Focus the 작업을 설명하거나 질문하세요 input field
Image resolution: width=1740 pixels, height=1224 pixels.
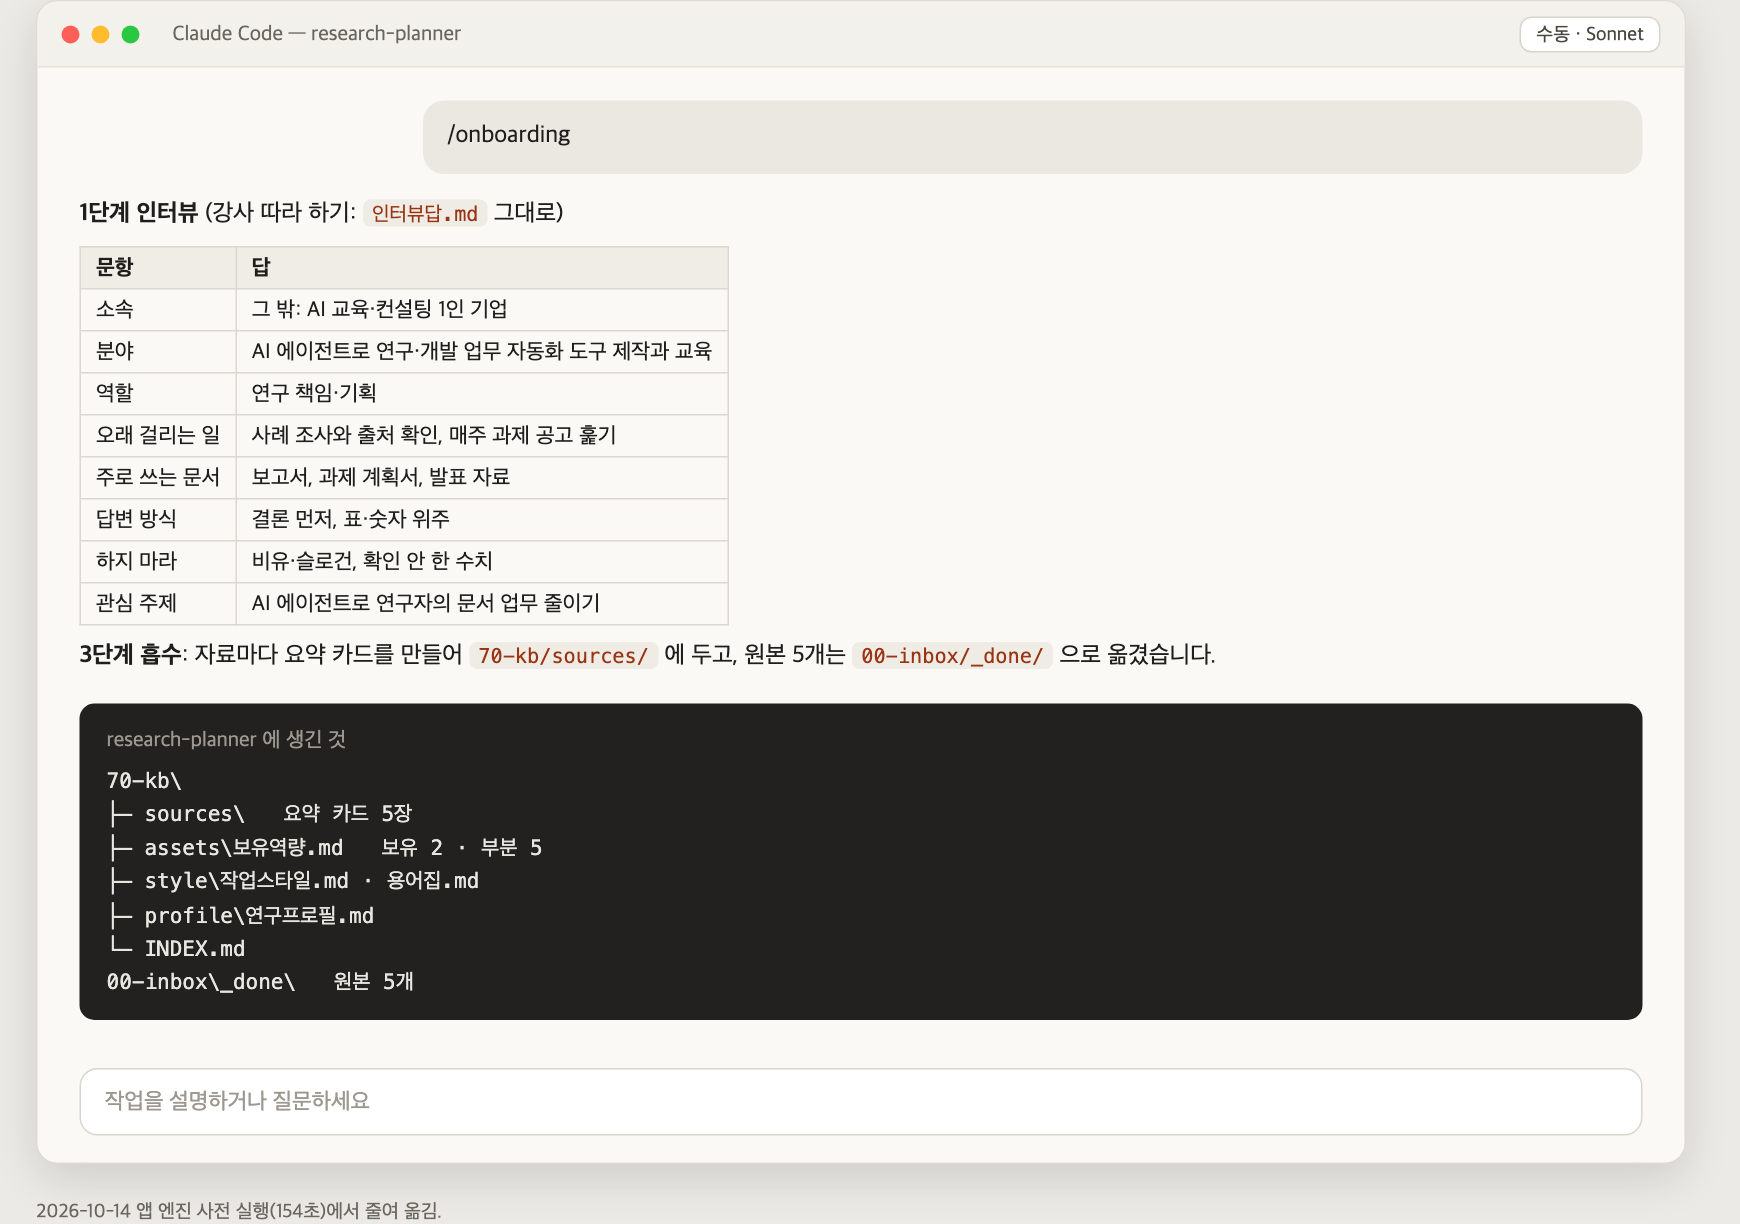[x=860, y=1101]
